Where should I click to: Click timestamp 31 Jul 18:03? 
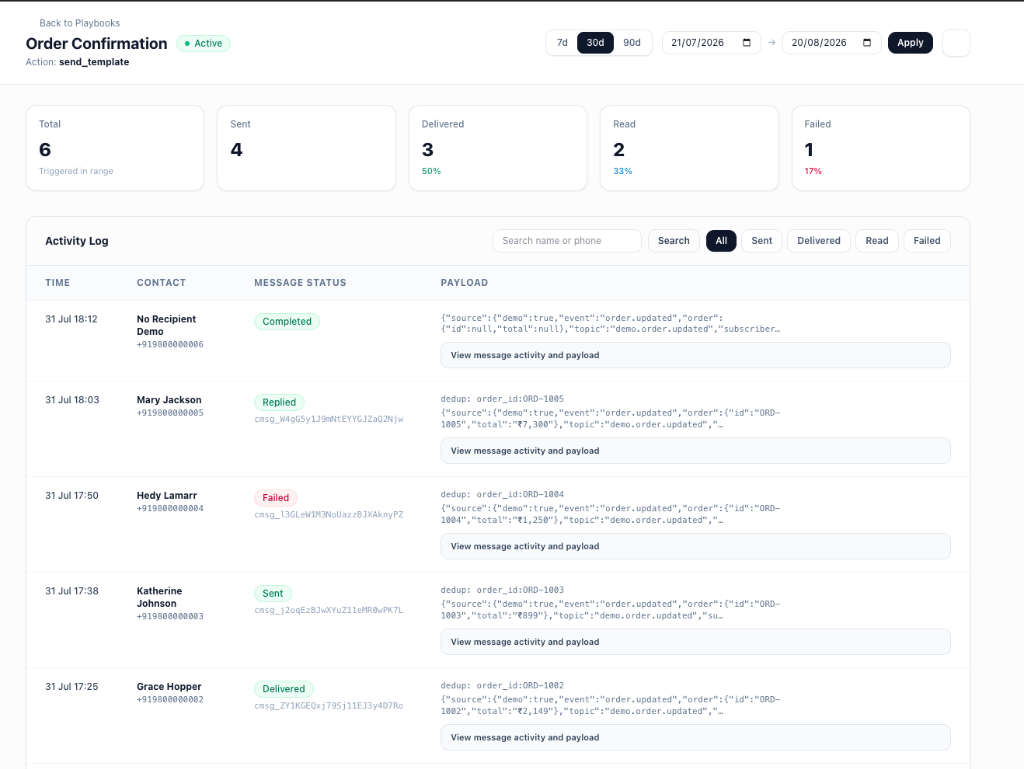(x=72, y=400)
